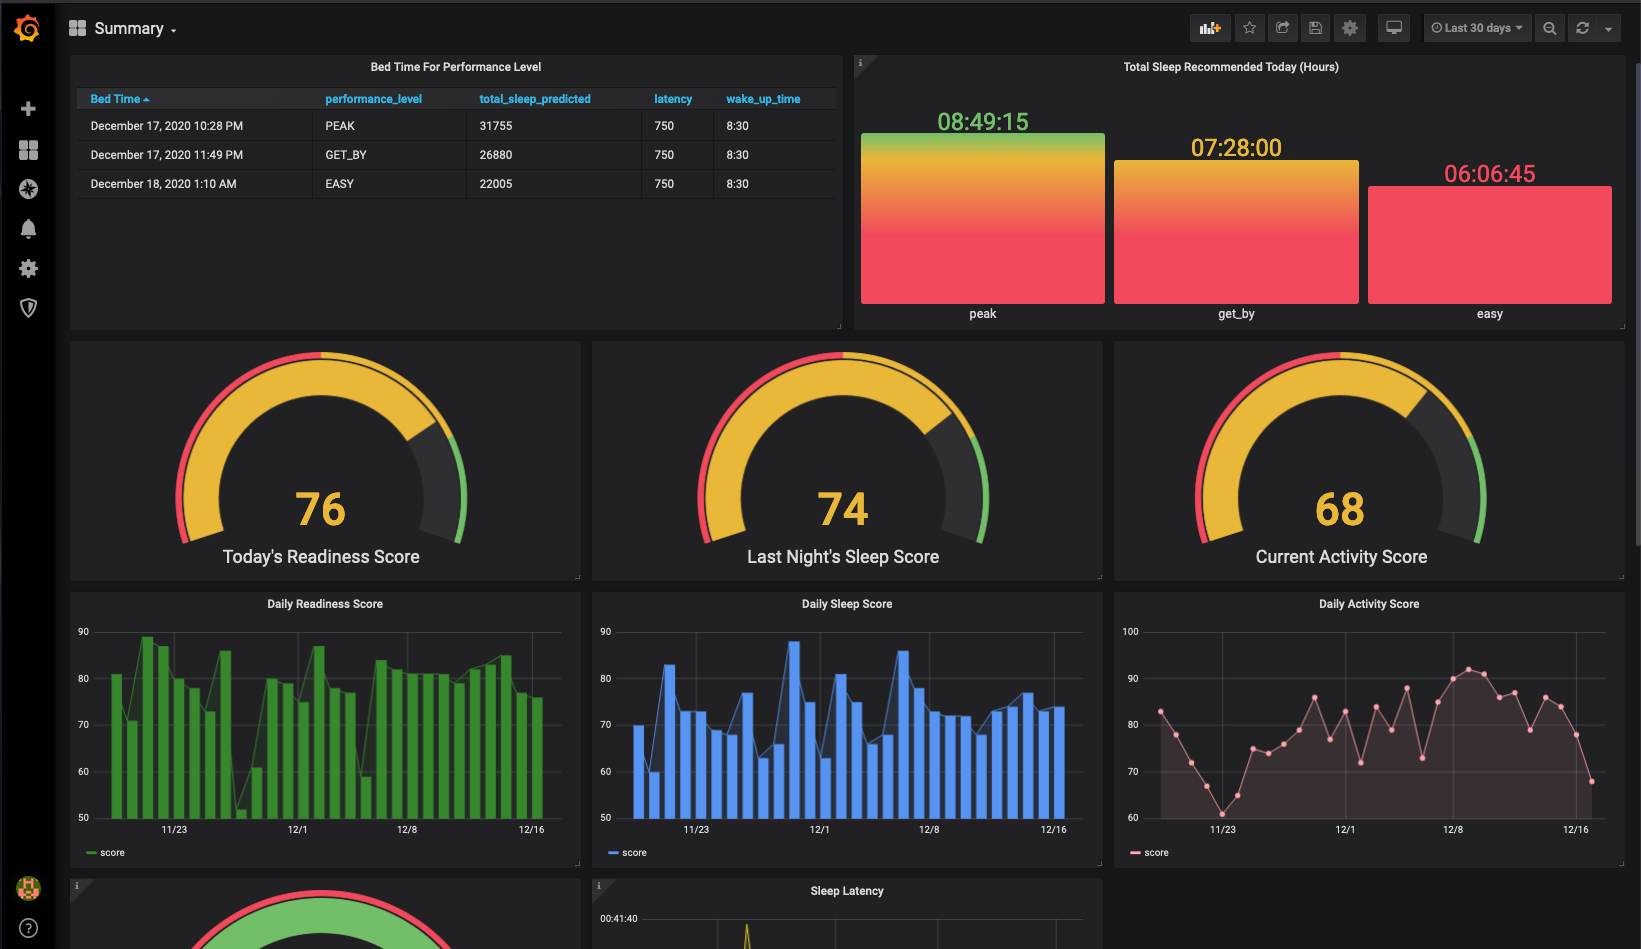Viewport: 1641px width, 949px height.
Task: Refresh the dashboard
Action: [x=1582, y=28]
